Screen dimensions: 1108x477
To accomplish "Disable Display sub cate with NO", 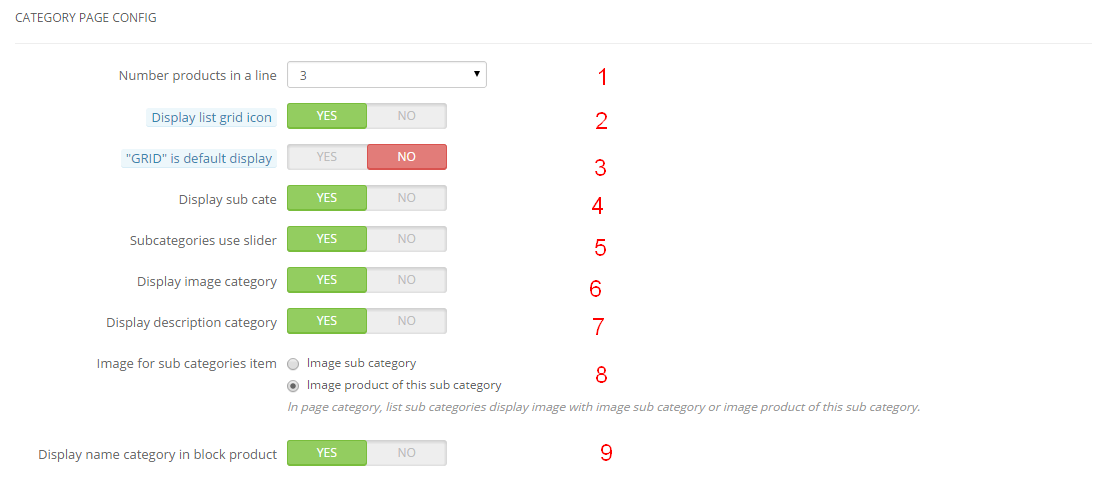I will pyautogui.click(x=406, y=198).
